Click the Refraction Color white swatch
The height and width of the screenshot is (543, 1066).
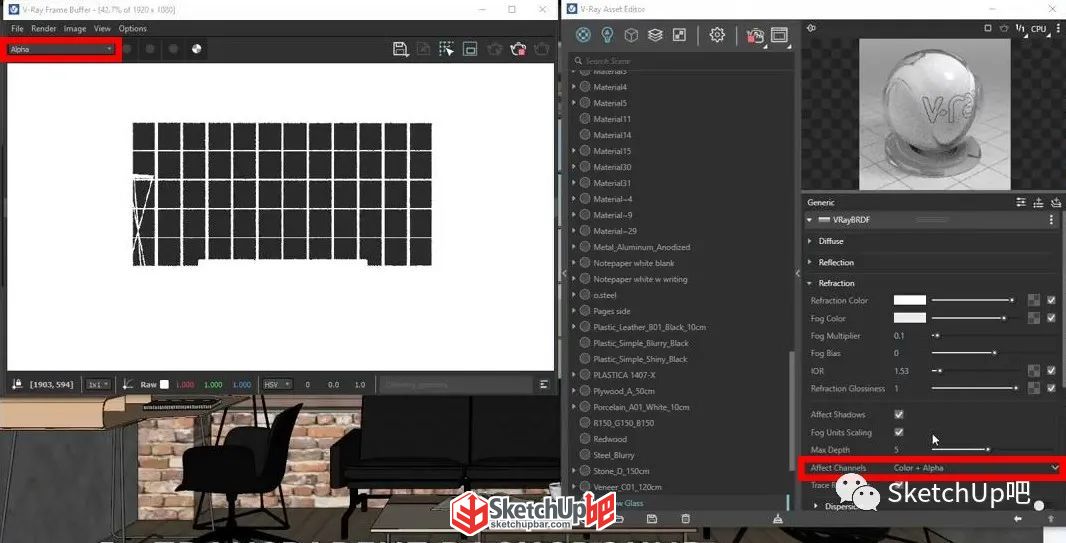click(x=910, y=300)
